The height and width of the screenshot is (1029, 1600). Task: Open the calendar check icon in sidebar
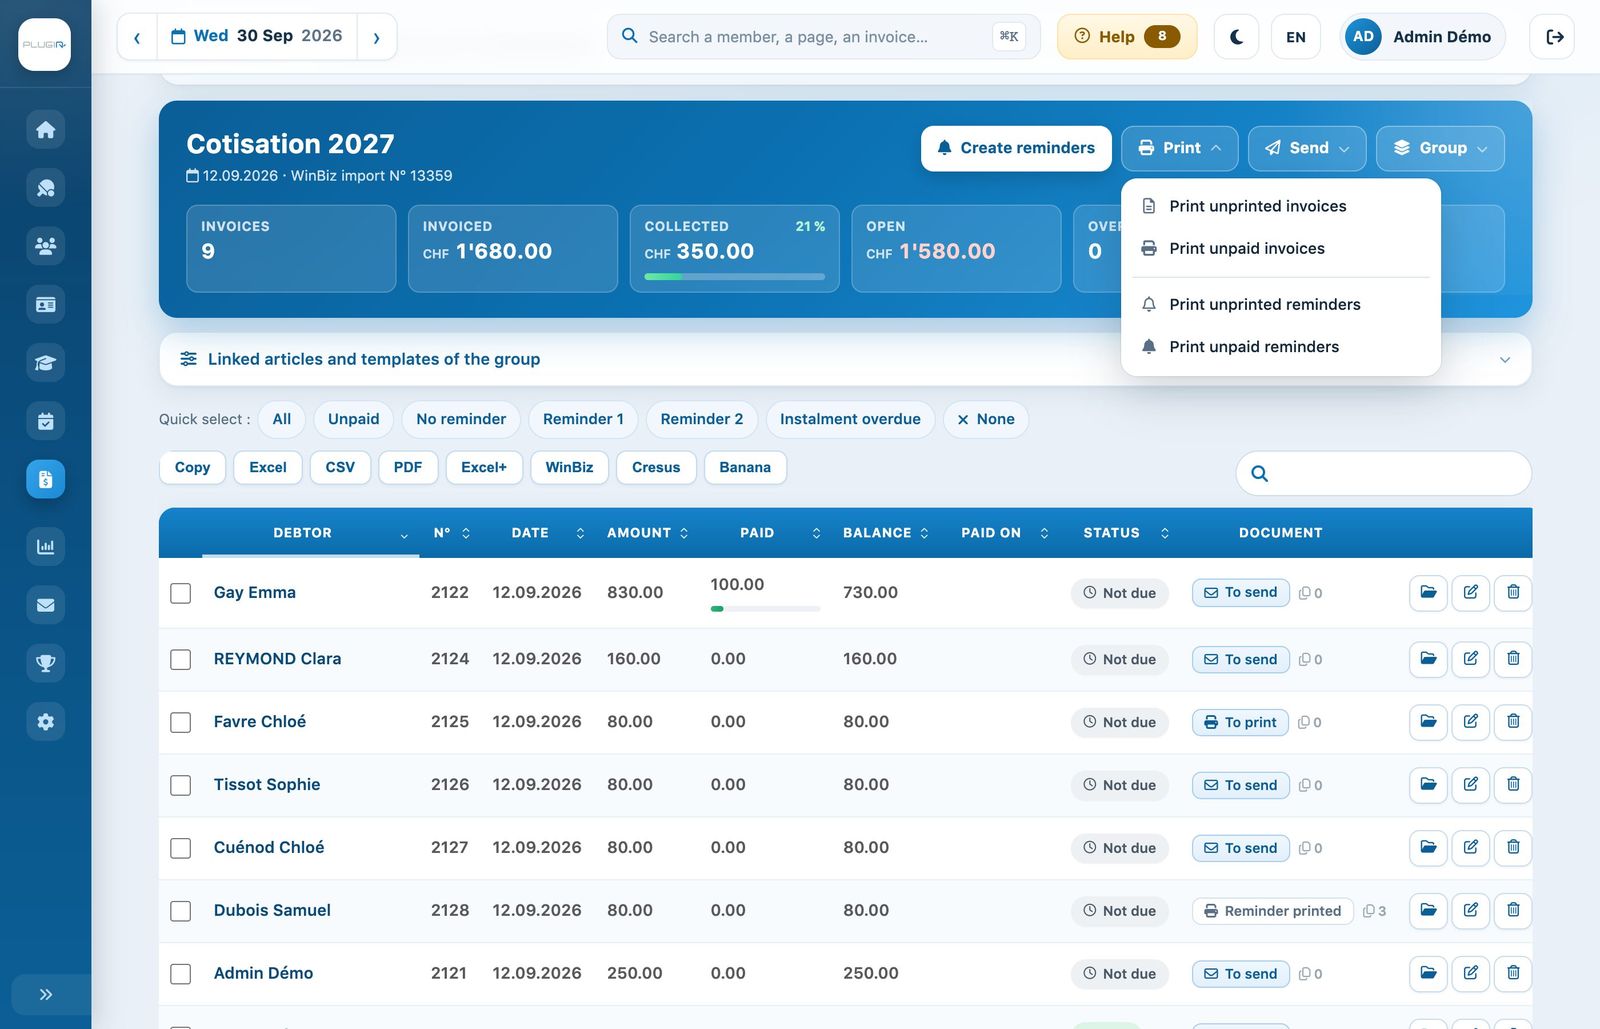click(x=45, y=421)
